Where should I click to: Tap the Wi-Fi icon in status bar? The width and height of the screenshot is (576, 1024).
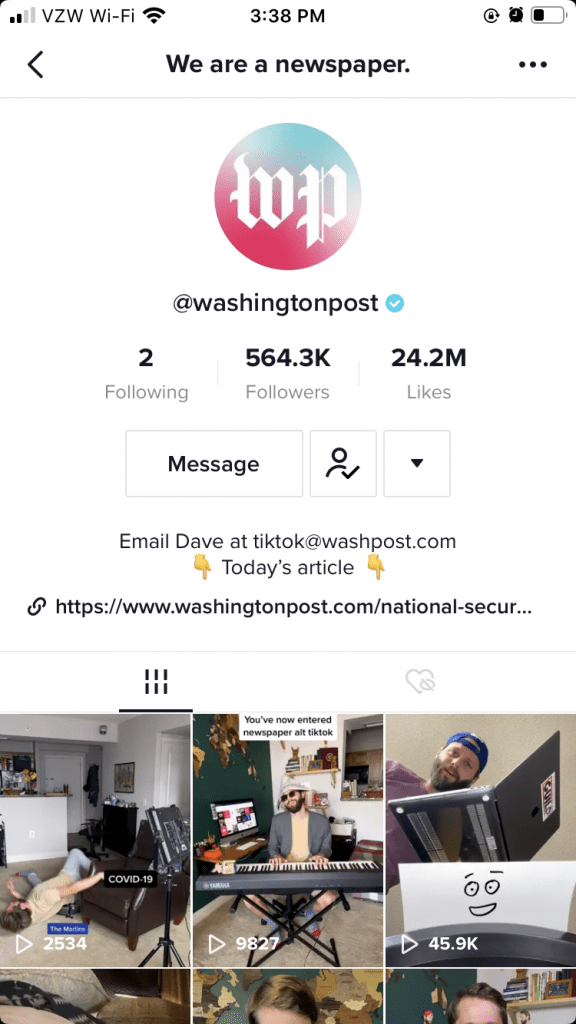point(154,15)
